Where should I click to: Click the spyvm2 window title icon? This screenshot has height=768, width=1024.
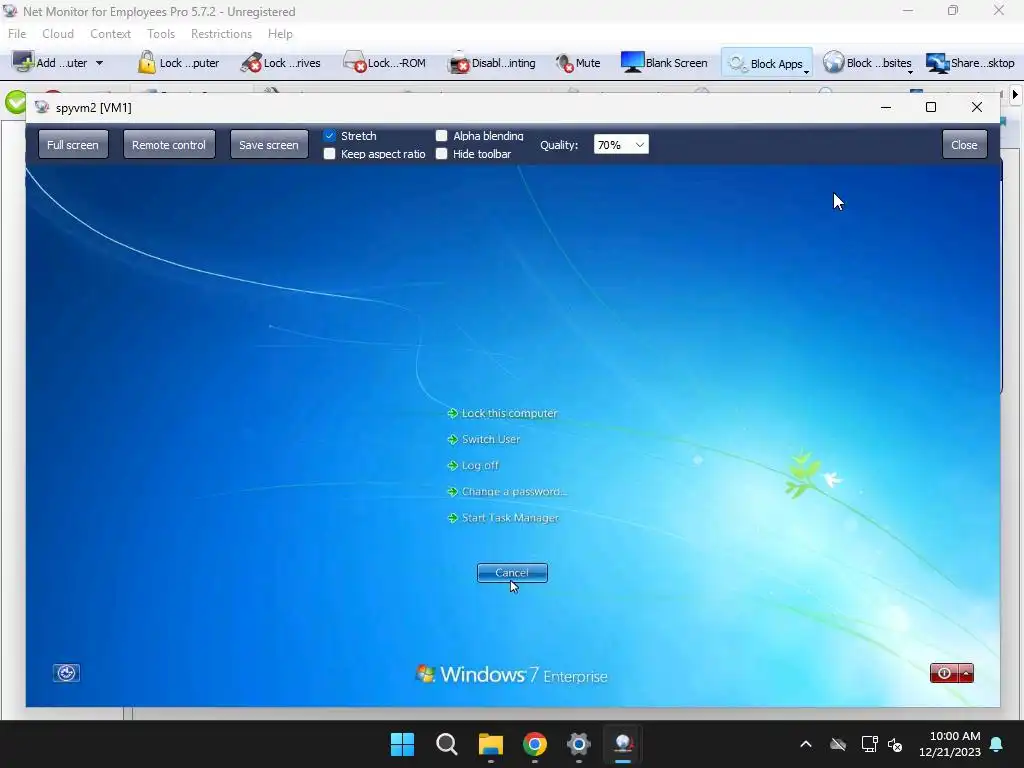point(42,107)
